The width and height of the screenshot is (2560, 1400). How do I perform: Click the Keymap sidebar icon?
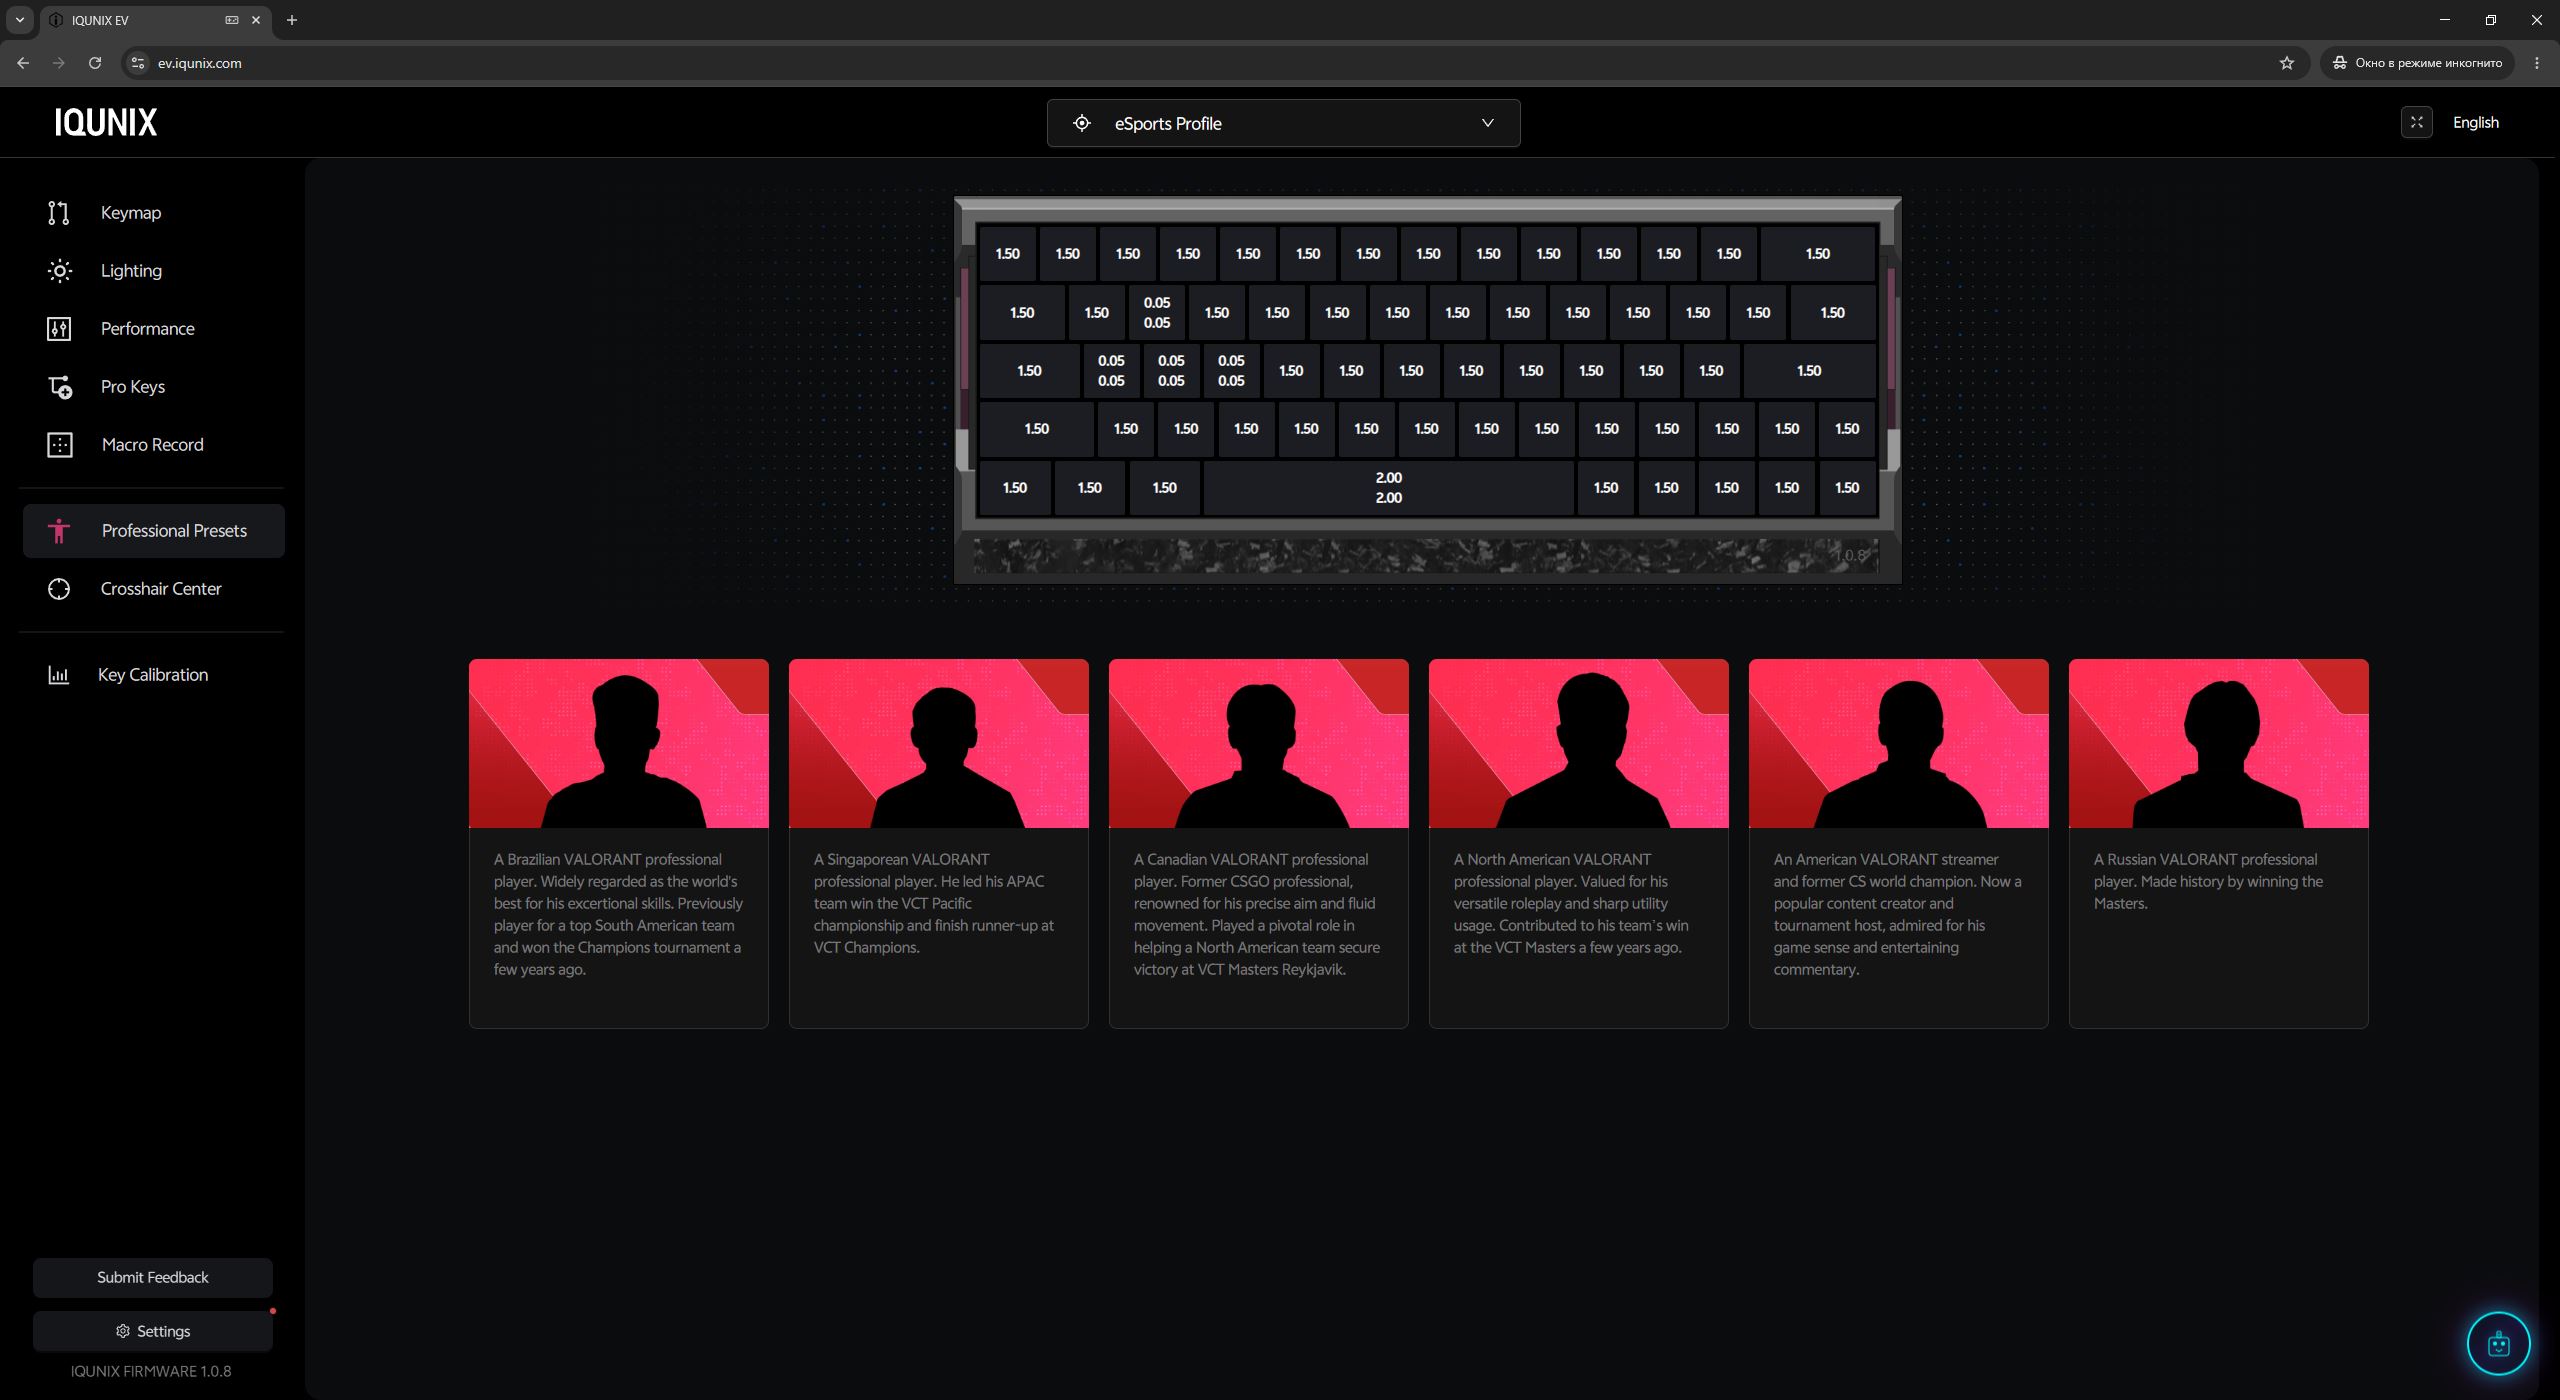(x=59, y=213)
